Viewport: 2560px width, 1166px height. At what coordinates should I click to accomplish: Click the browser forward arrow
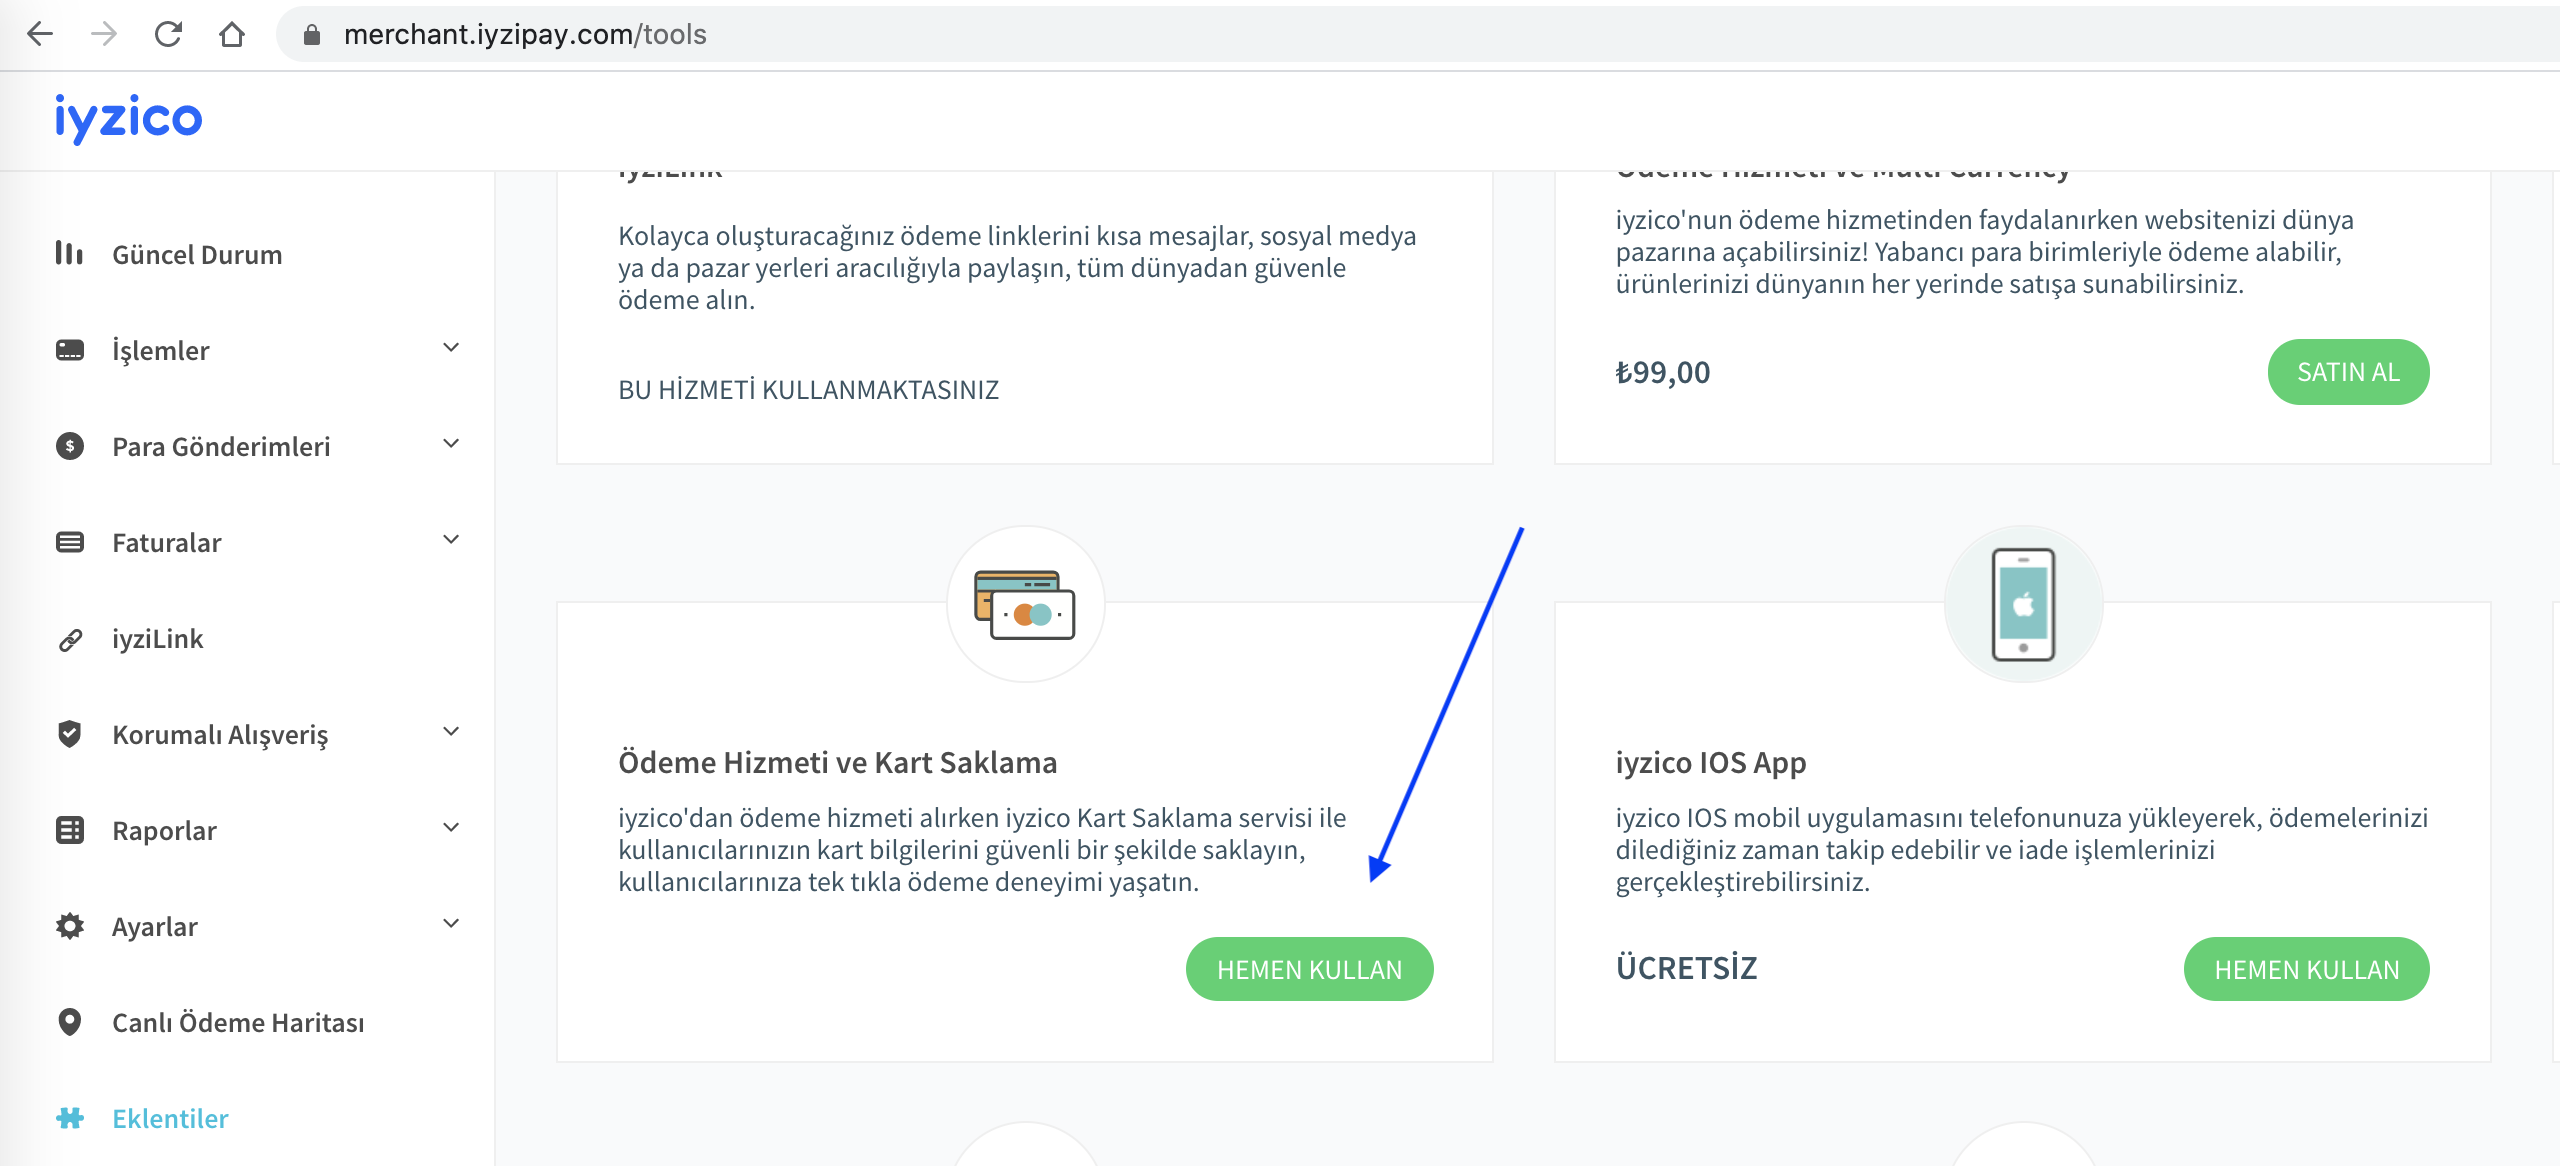104,34
